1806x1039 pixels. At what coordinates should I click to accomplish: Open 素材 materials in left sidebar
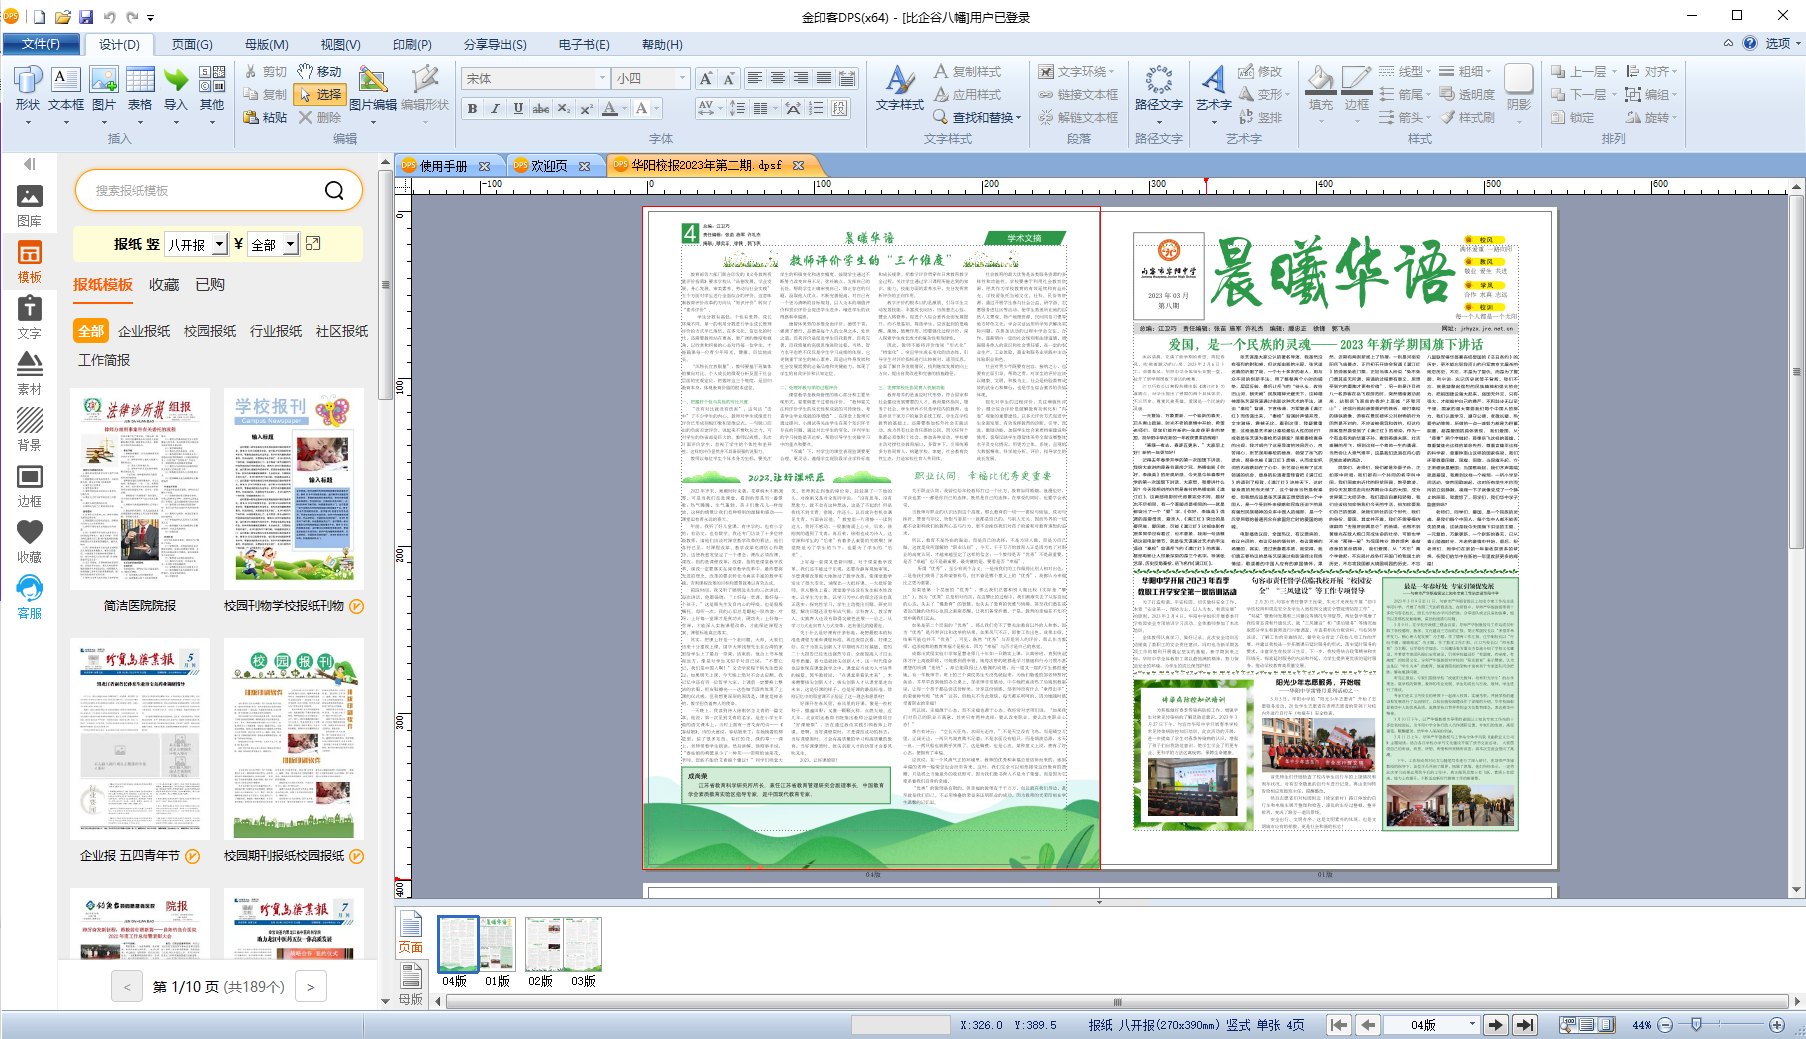pos(30,374)
